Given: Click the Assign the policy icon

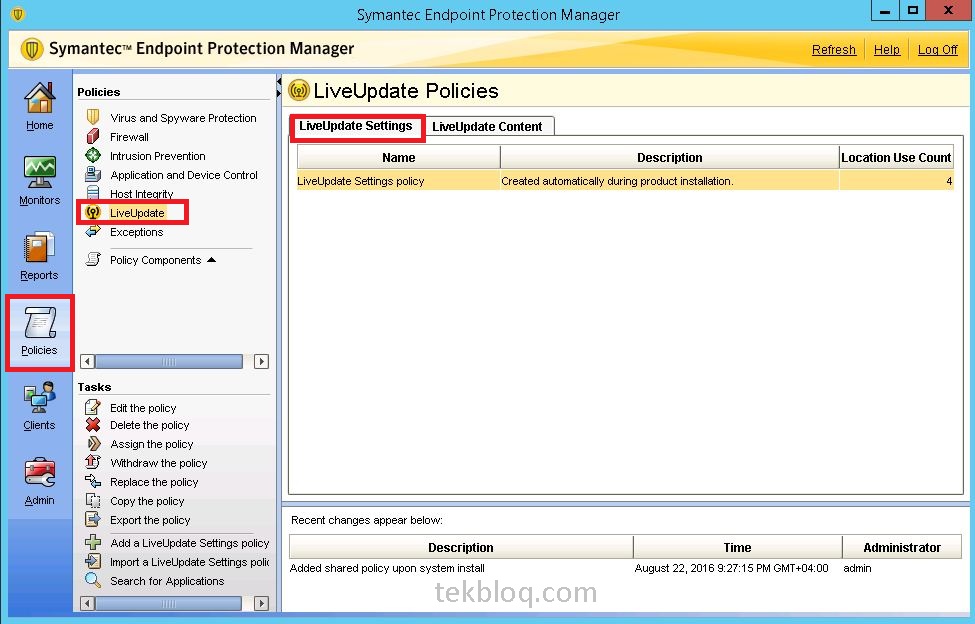Looking at the screenshot, I should click(93, 444).
